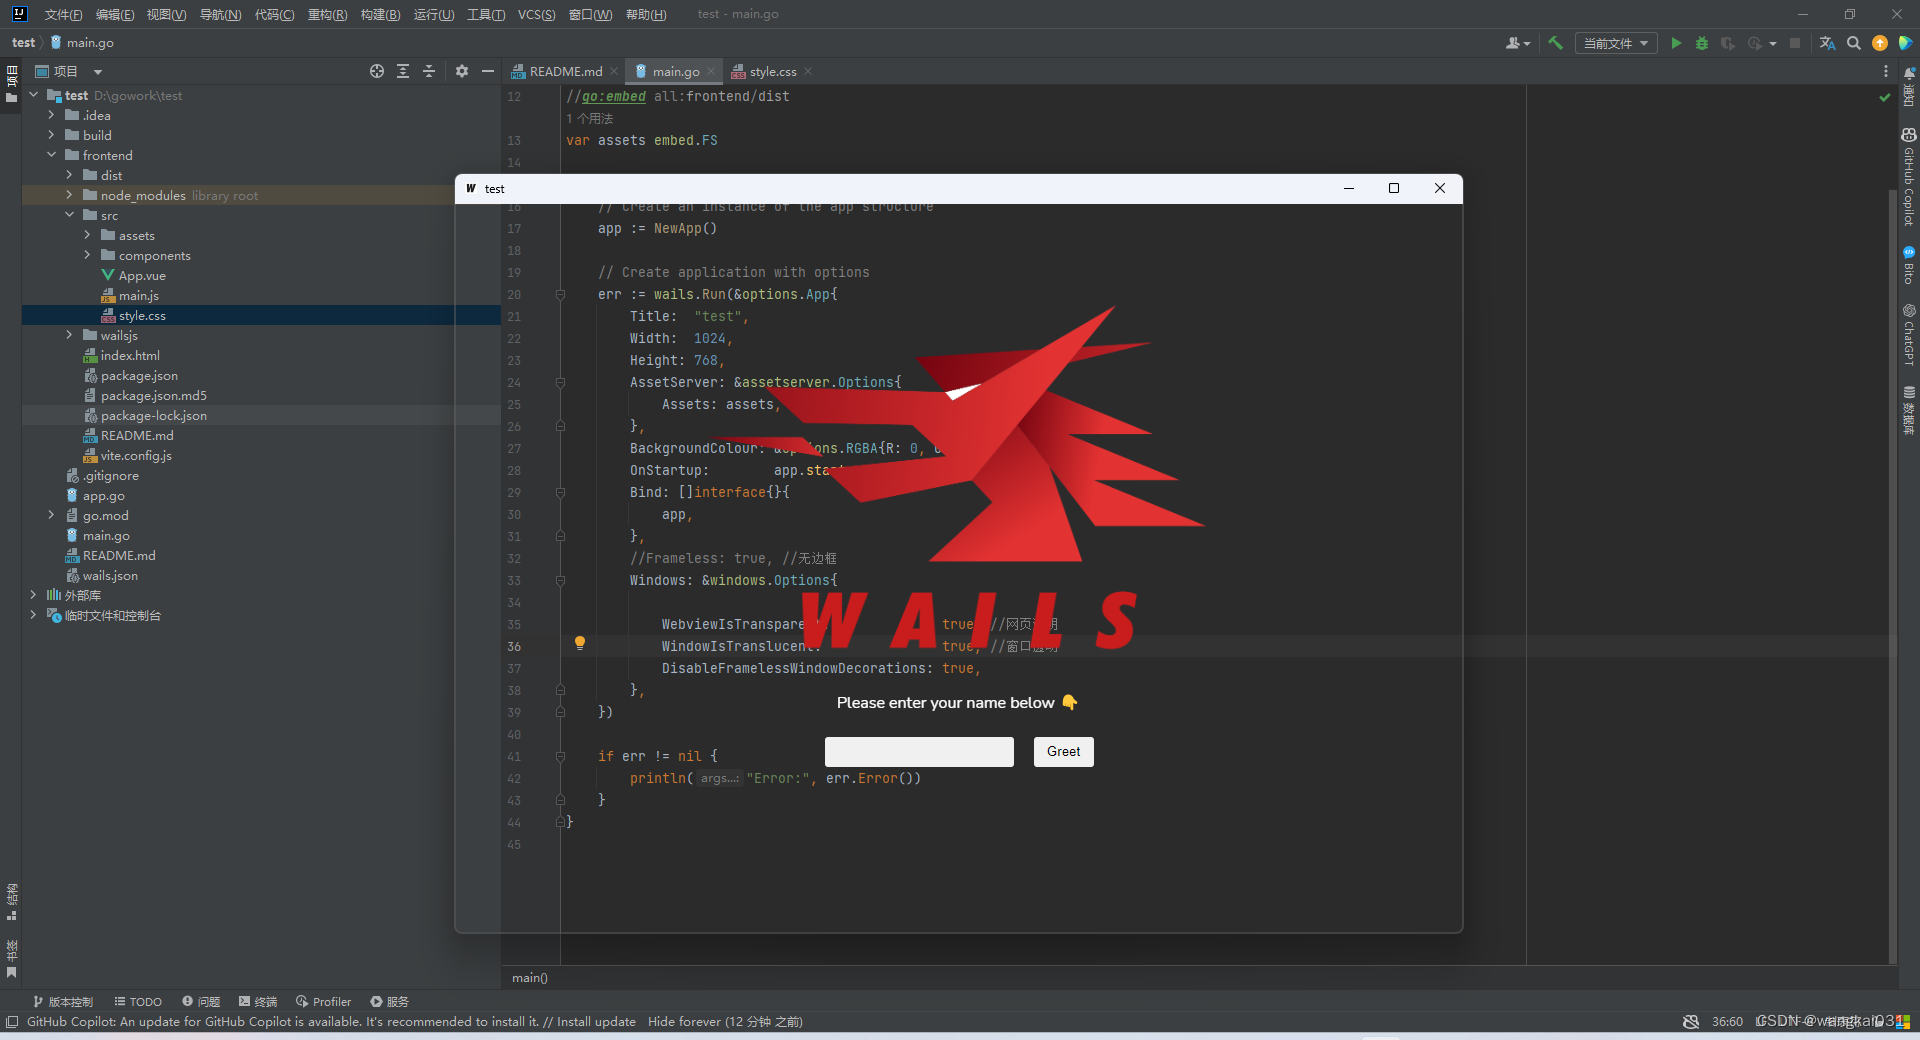Collapse all nodes in project tree
Viewport: 1920px width, 1040px height.
pos(429,71)
